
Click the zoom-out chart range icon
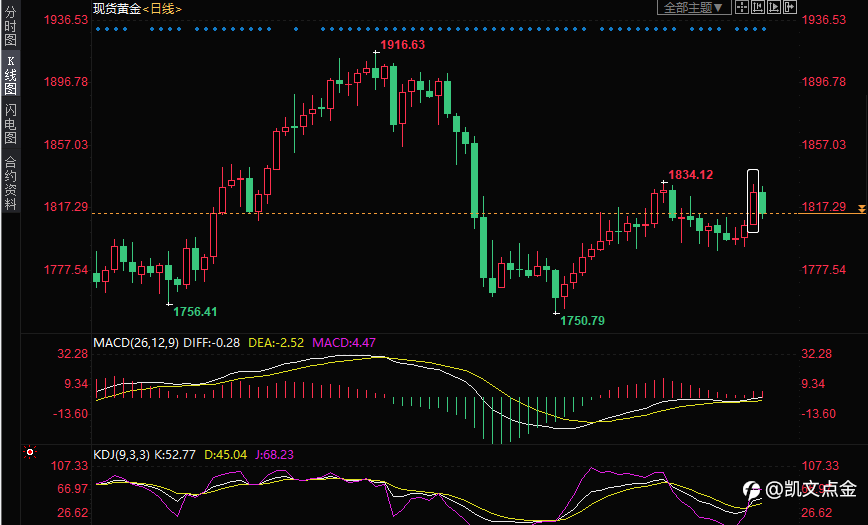pos(757,7)
